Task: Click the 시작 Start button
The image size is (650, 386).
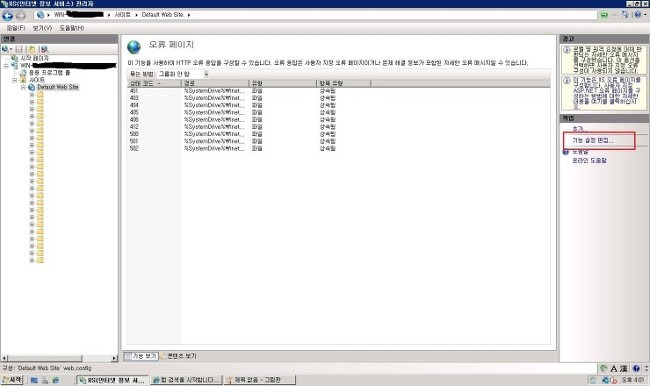Action: [12, 380]
